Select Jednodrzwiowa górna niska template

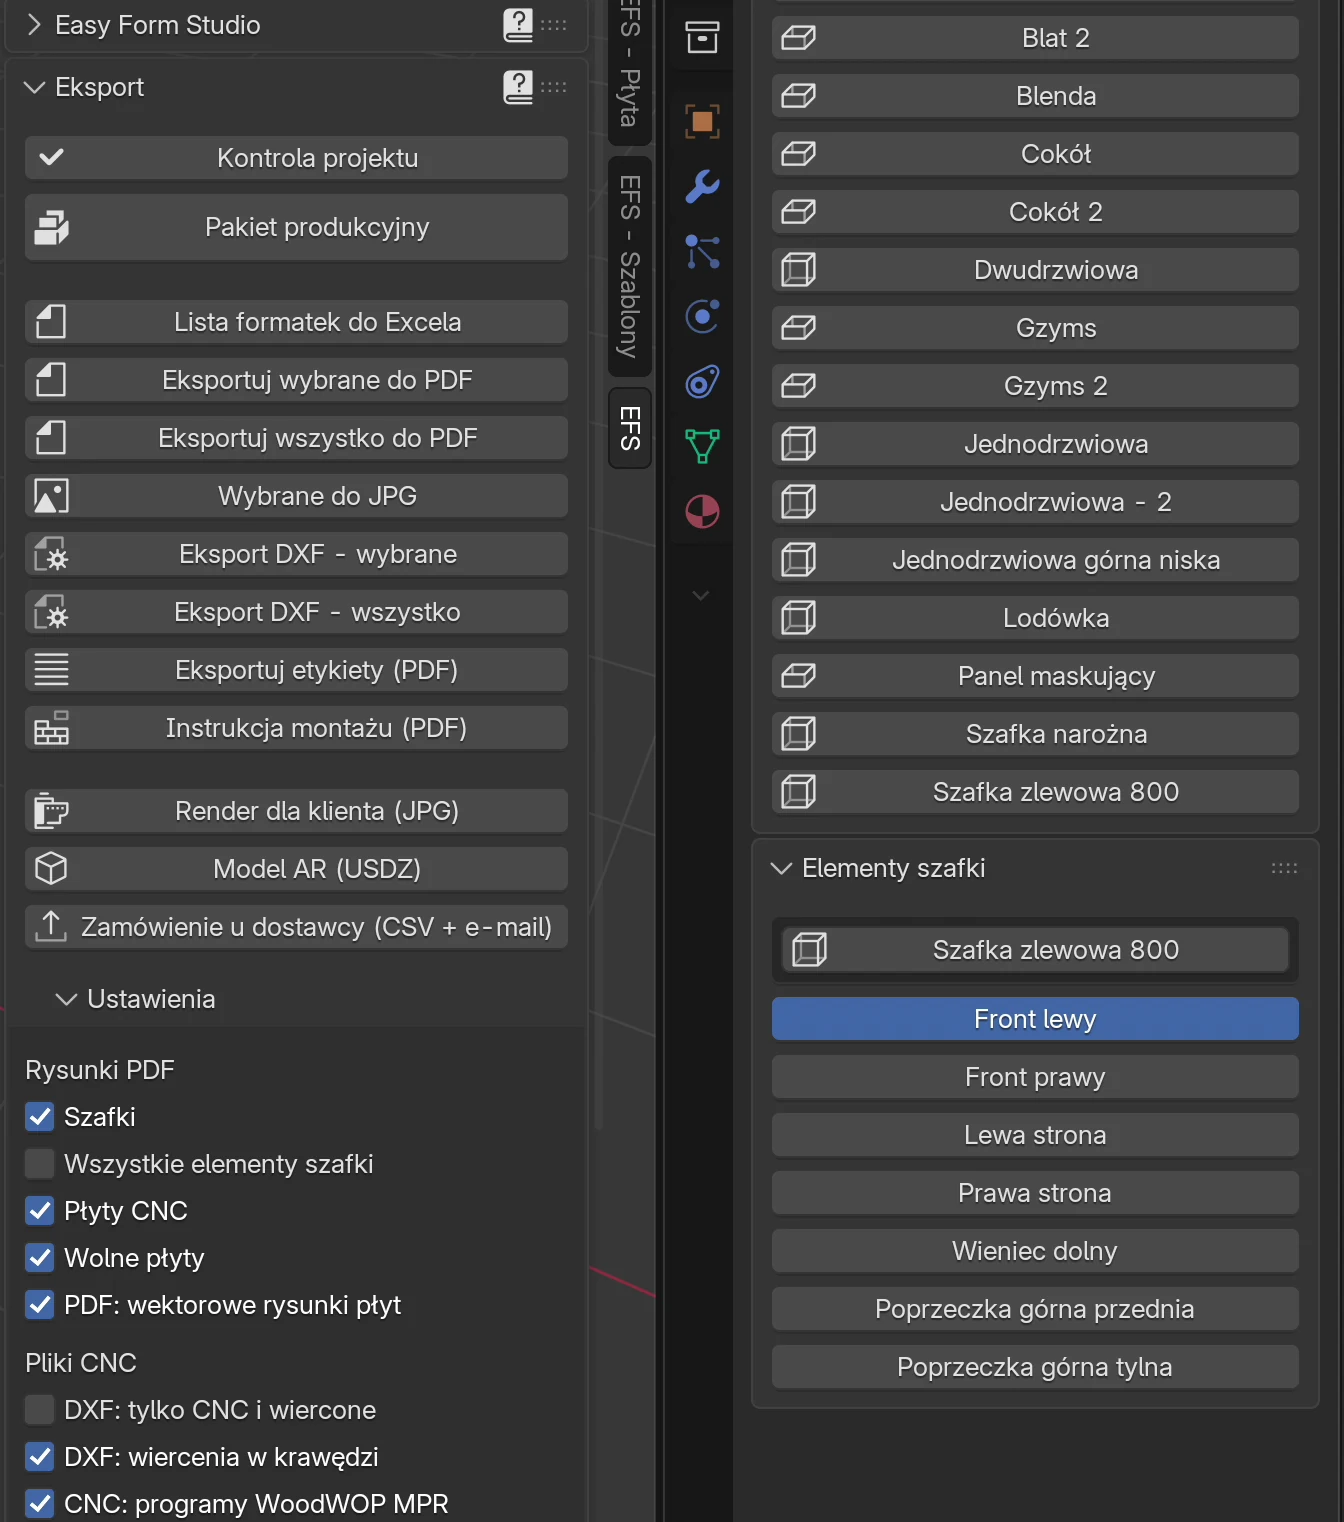[x=1035, y=560]
